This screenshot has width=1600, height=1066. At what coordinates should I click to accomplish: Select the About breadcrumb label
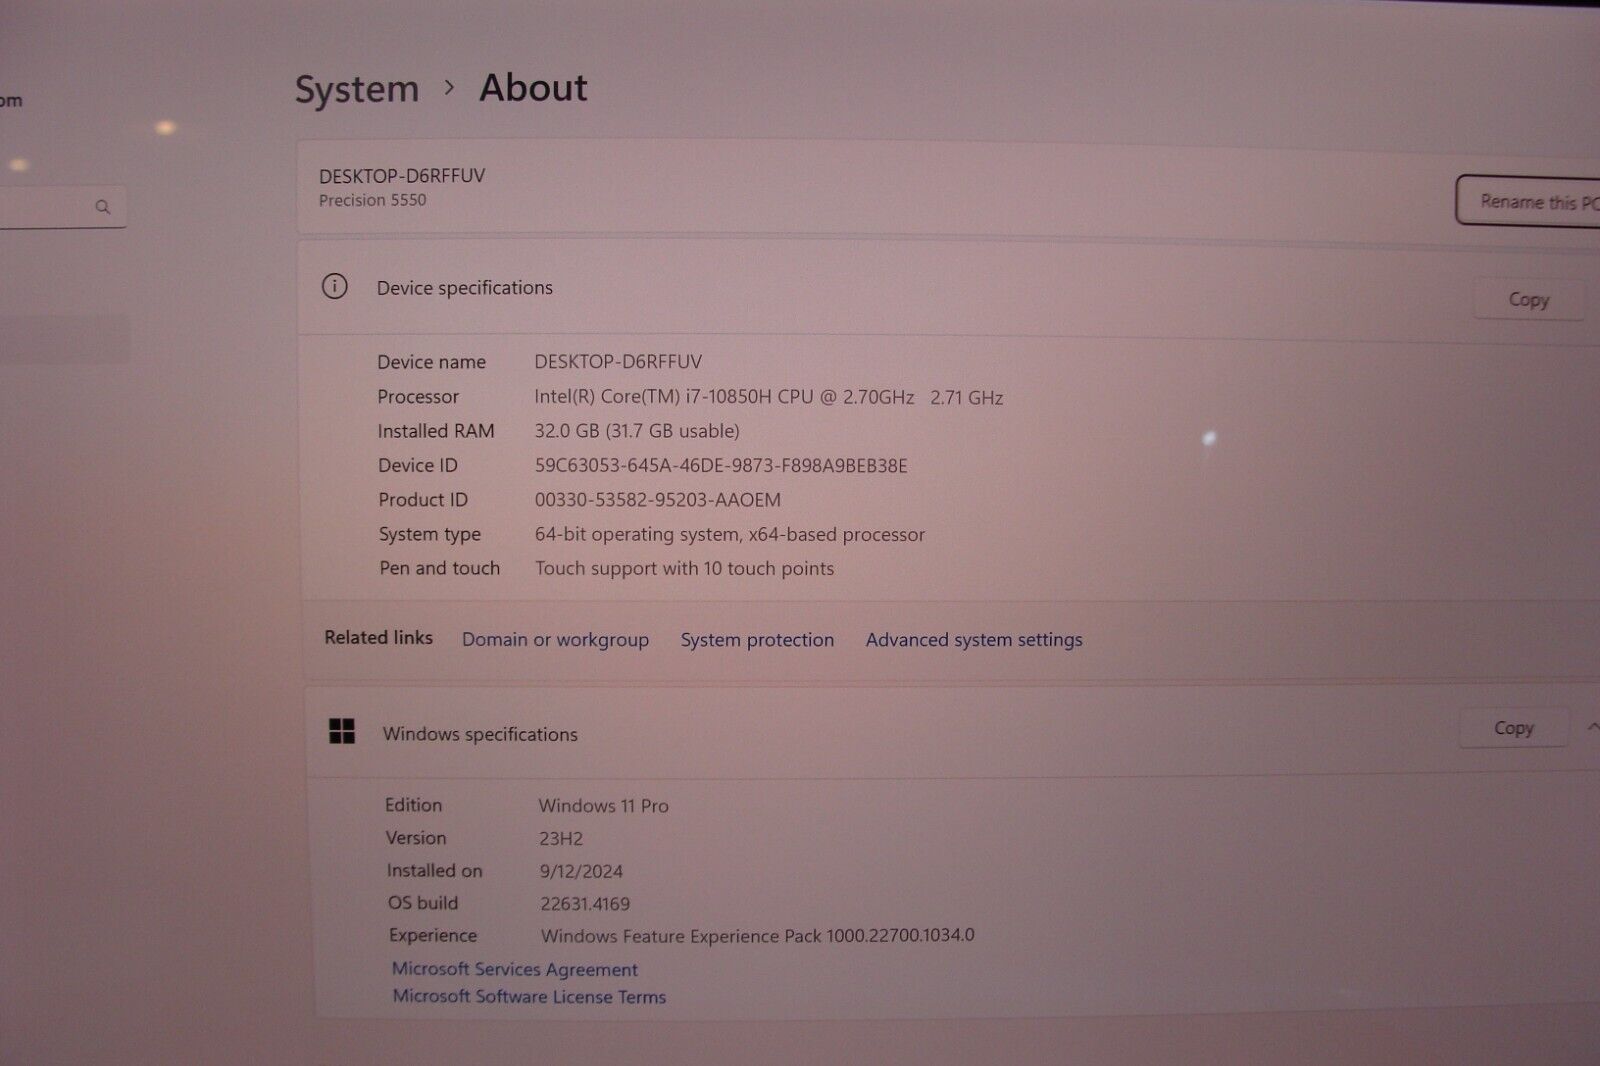point(533,88)
